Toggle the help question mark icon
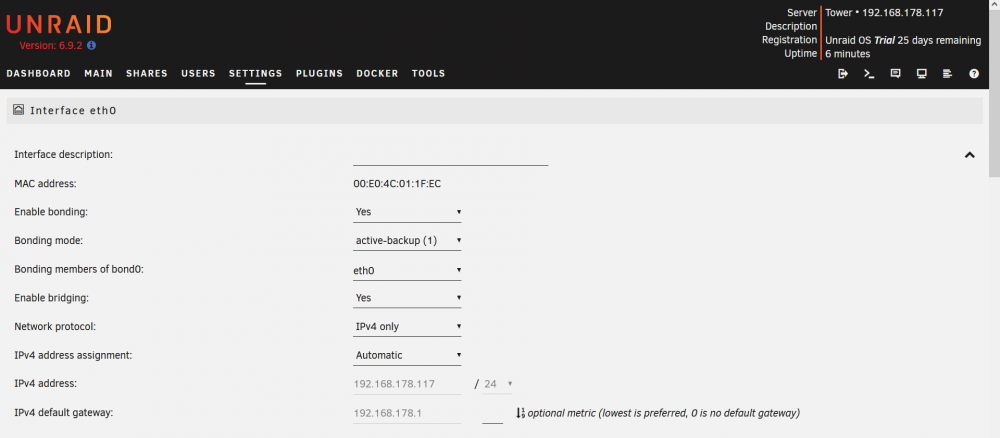This screenshot has height=438, width=1000. [x=974, y=73]
